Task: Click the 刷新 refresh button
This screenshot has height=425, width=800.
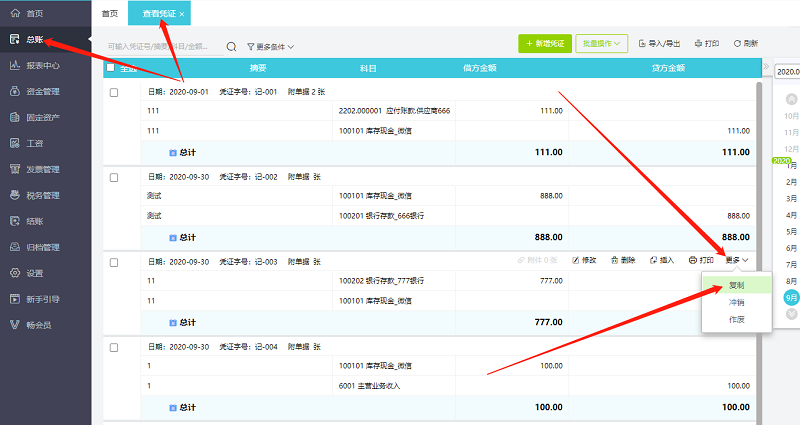Action: point(746,44)
